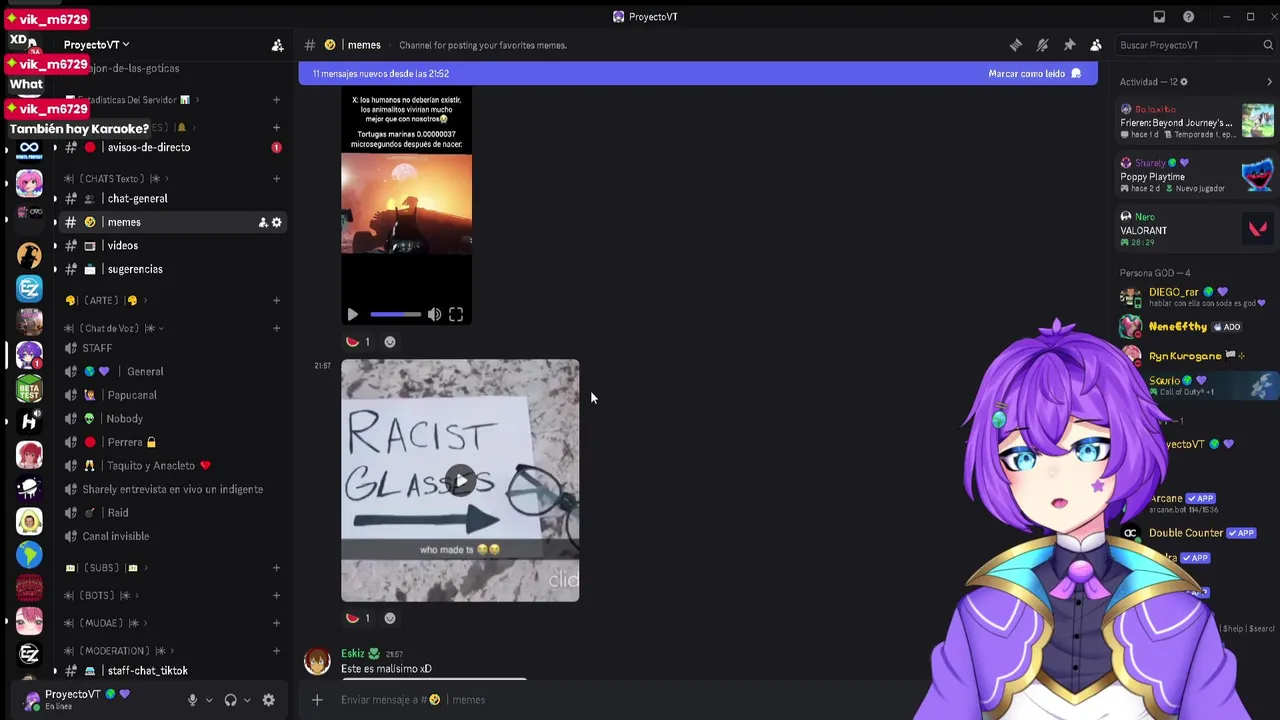Click Marcar como leído button
This screenshot has height=720, width=1280.
point(1034,74)
